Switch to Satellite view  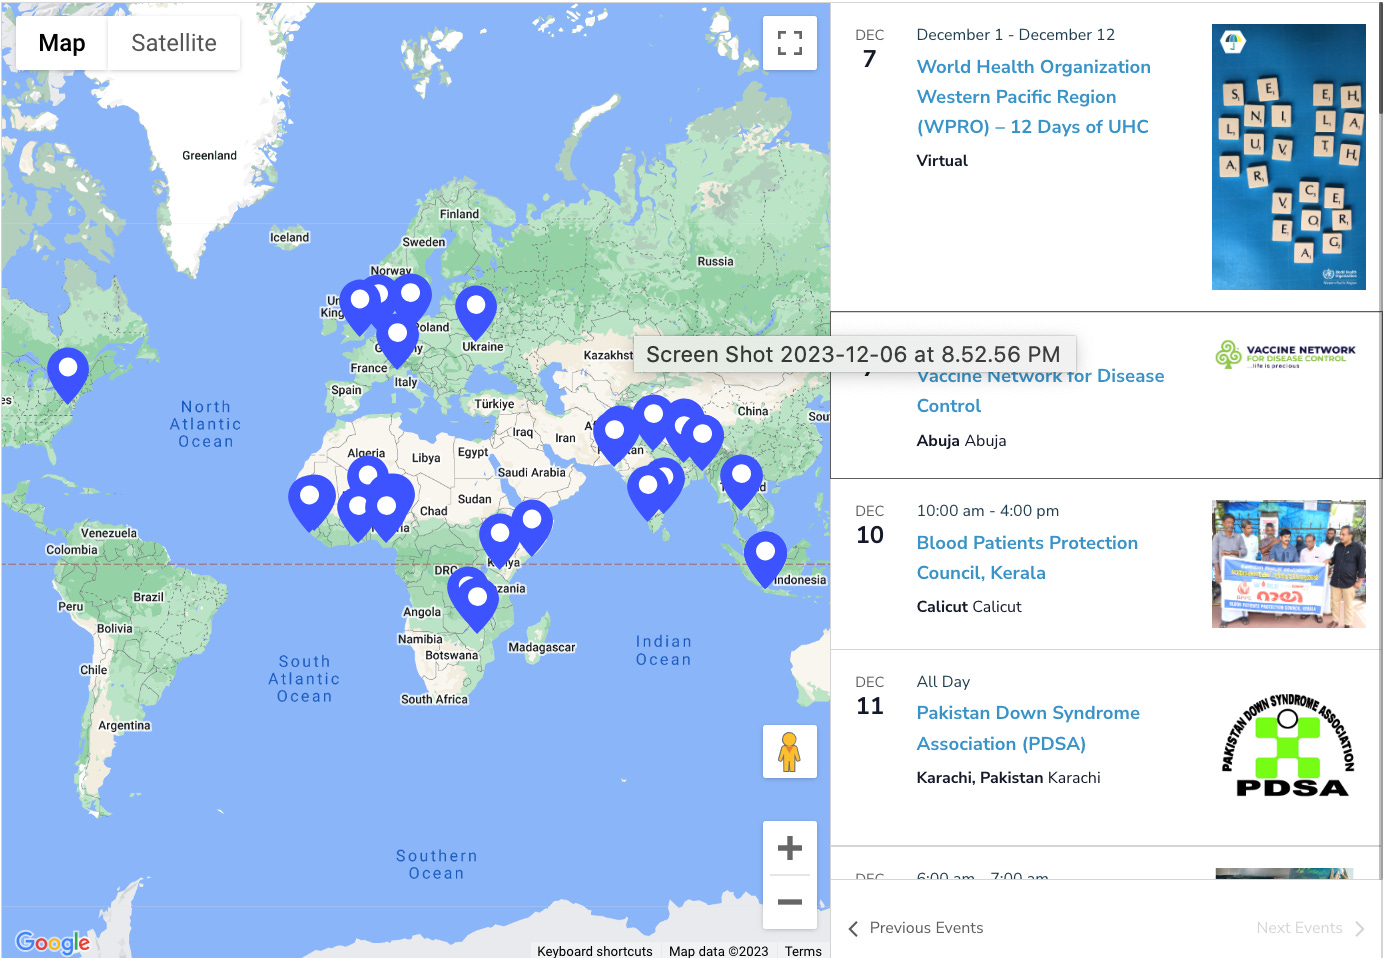[174, 43]
